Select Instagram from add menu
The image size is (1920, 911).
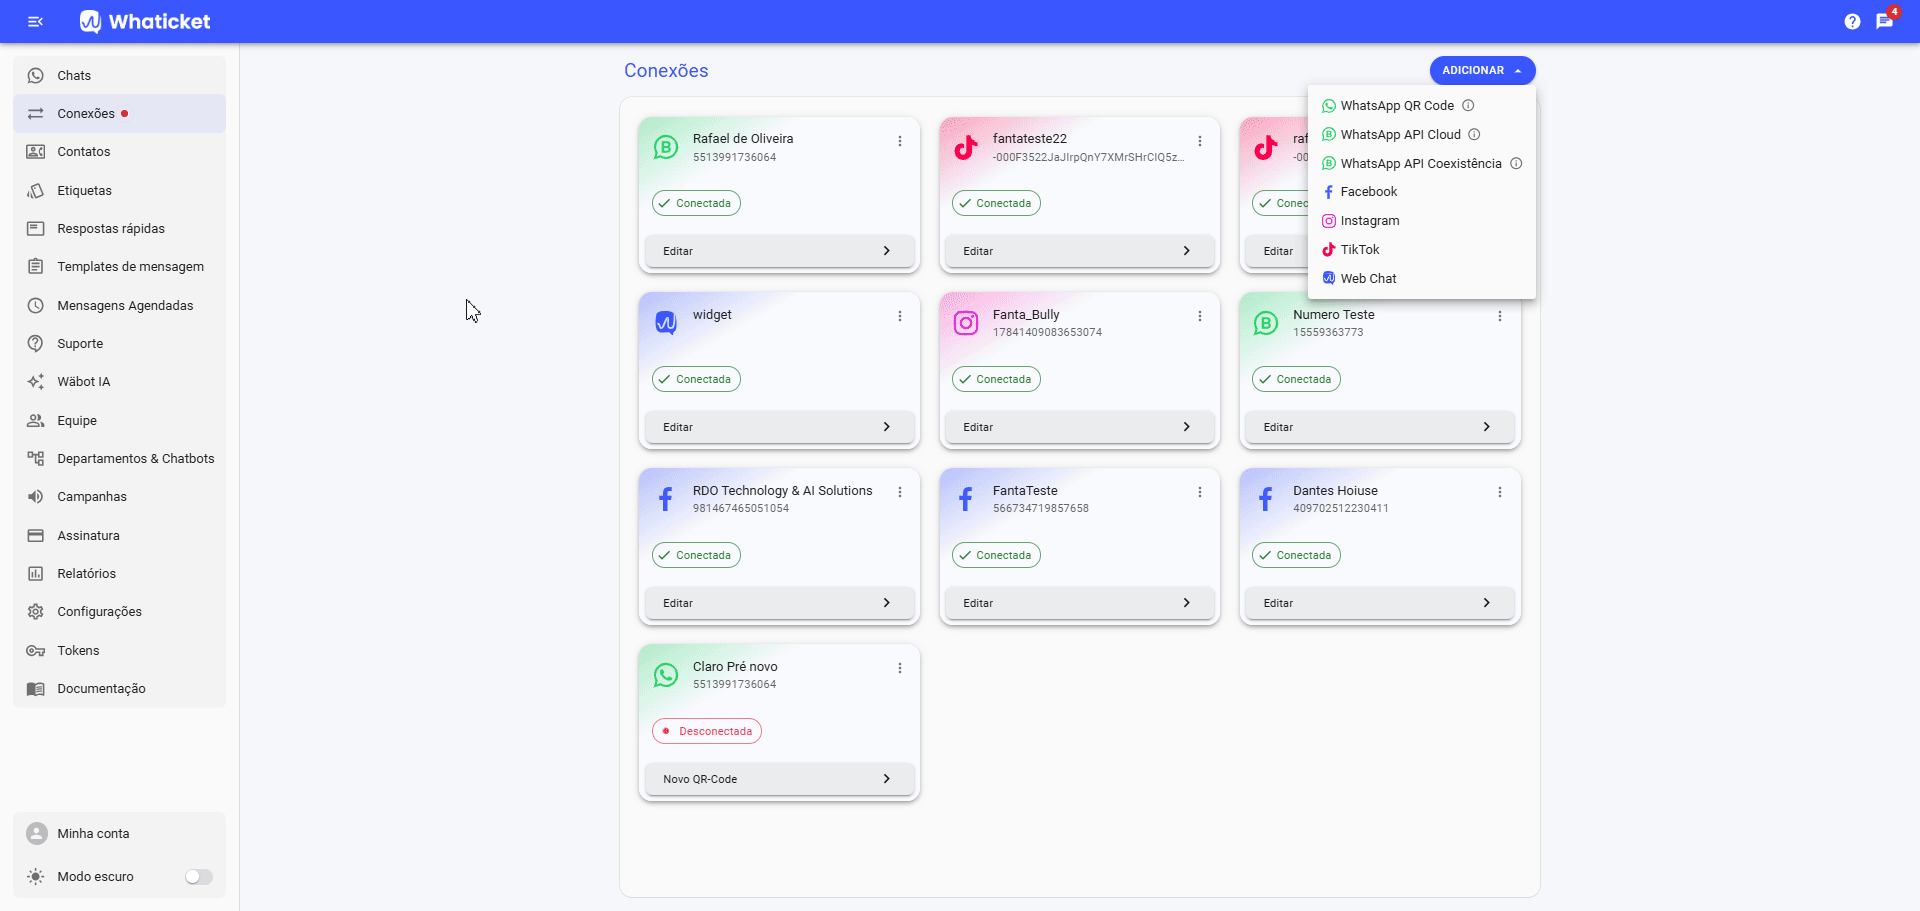(x=1421, y=221)
